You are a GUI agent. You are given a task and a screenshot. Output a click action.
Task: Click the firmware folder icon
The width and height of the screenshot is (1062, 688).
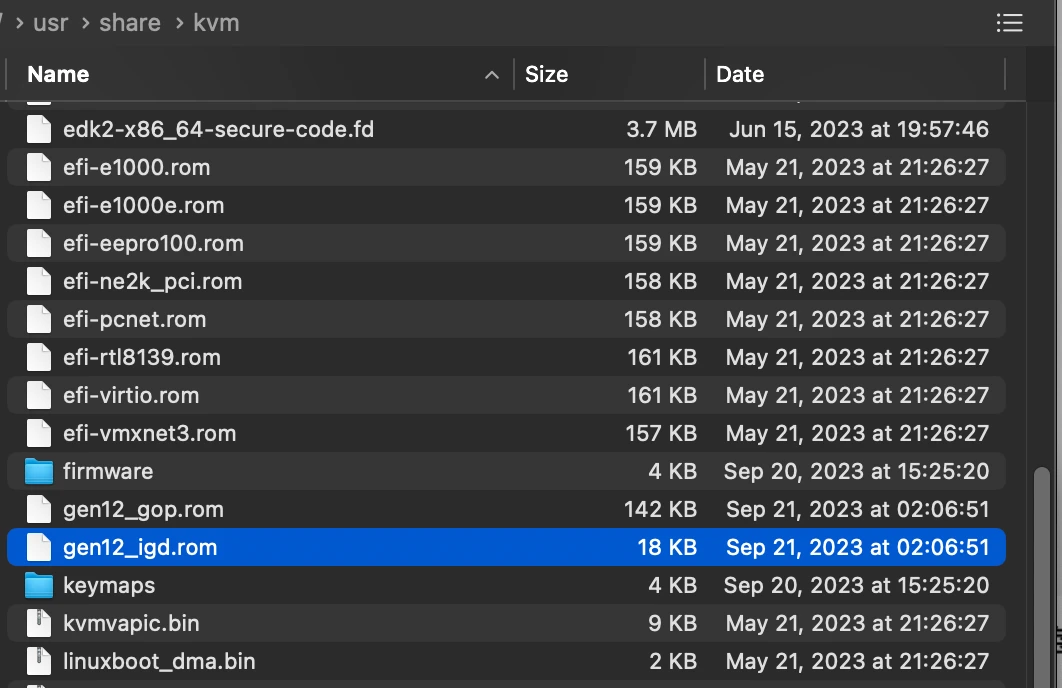[x=38, y=471]
